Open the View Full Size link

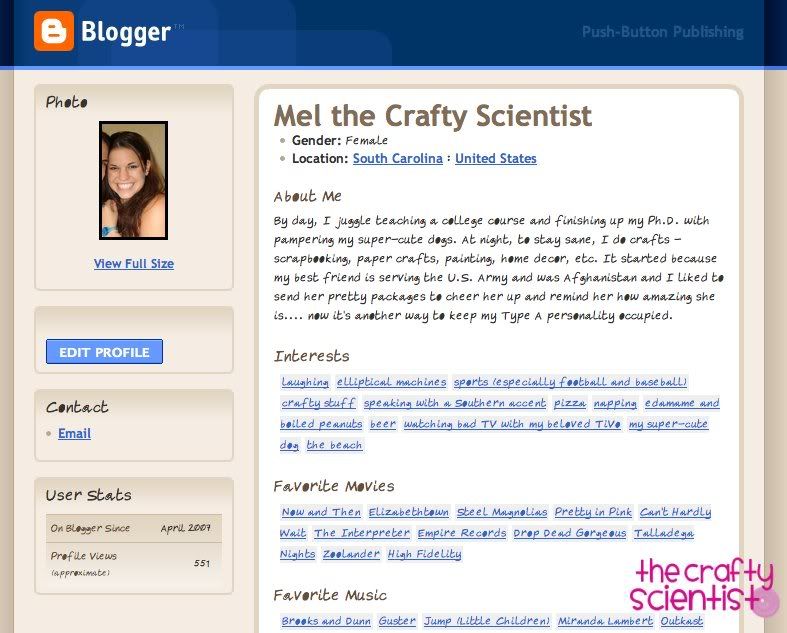pos(134,264)
